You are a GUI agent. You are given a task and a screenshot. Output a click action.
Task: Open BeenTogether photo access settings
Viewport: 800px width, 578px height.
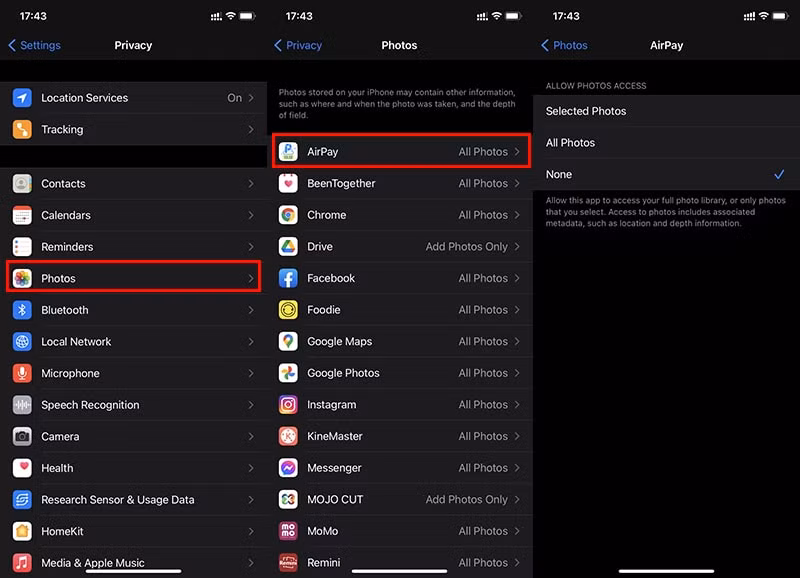pyautogui.click(x=400, y=184)
